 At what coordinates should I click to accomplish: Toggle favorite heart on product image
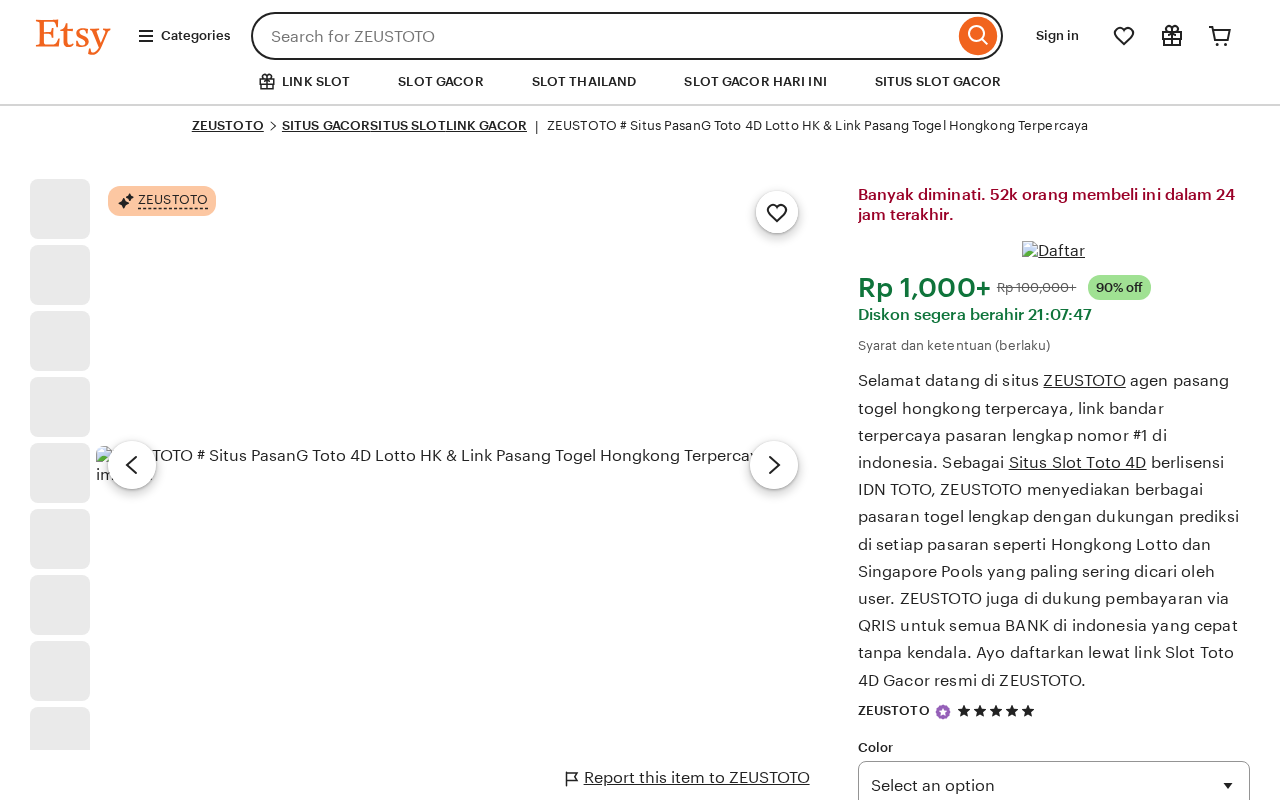pyautogui.click(x=777, y=212)
